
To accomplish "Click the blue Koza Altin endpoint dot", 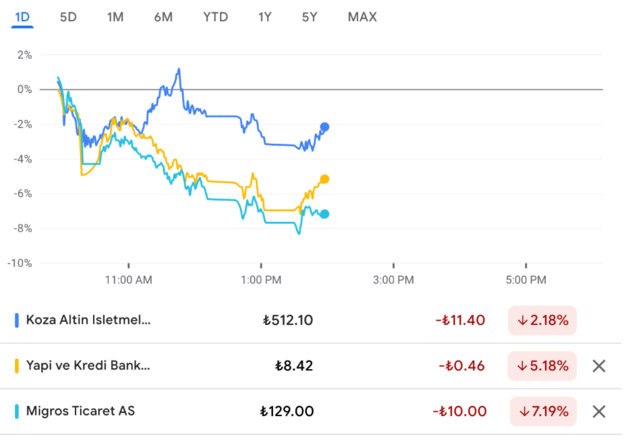I will point(325,127).
